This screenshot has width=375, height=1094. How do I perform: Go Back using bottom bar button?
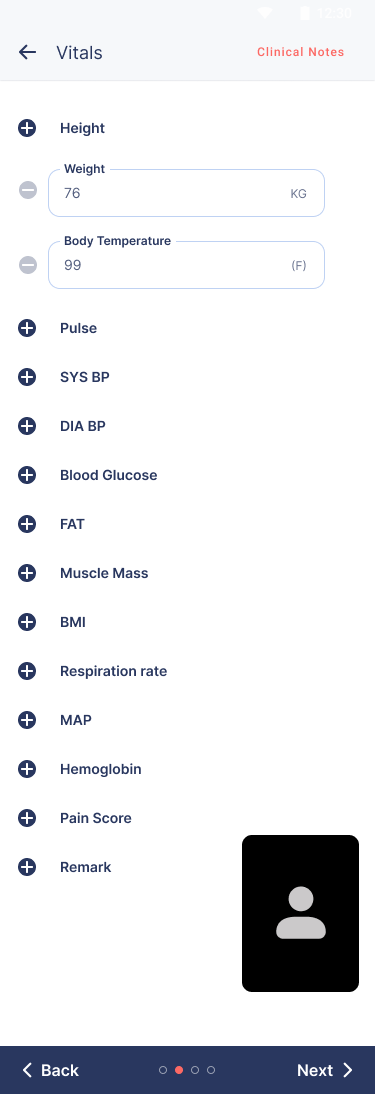[x=50, y=1070]
